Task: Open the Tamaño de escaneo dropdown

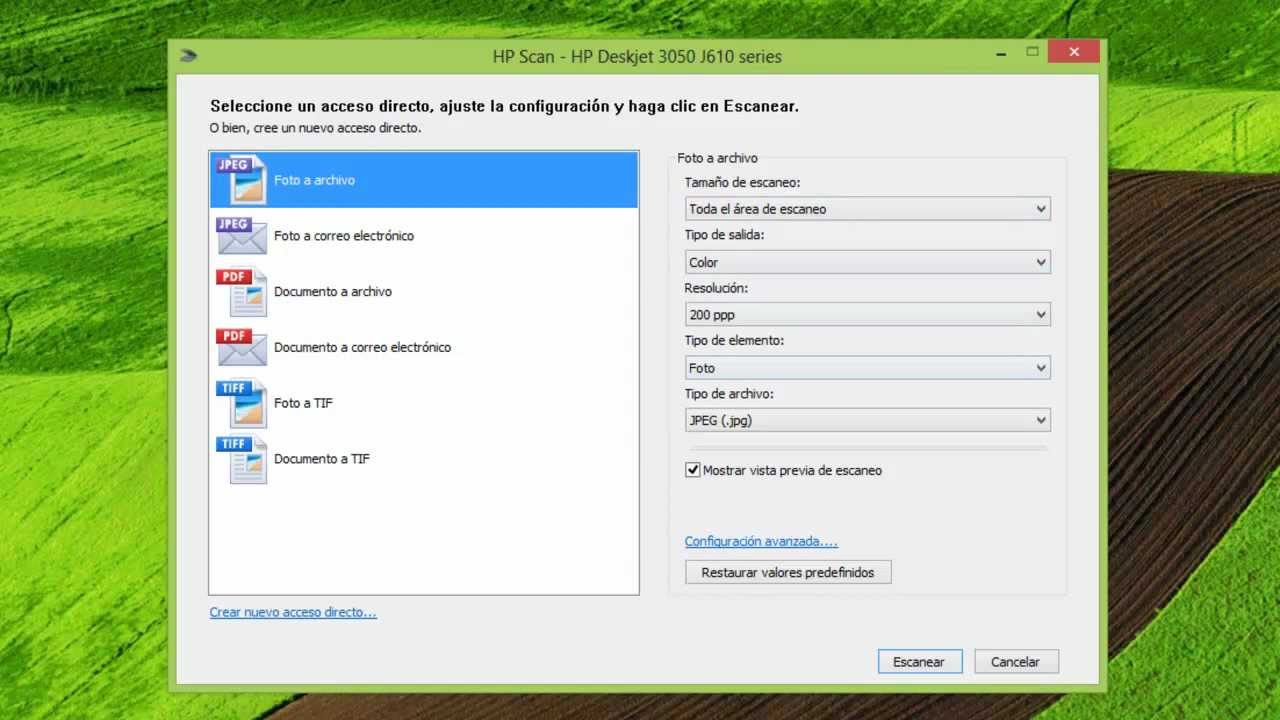Action: (867, 209)
